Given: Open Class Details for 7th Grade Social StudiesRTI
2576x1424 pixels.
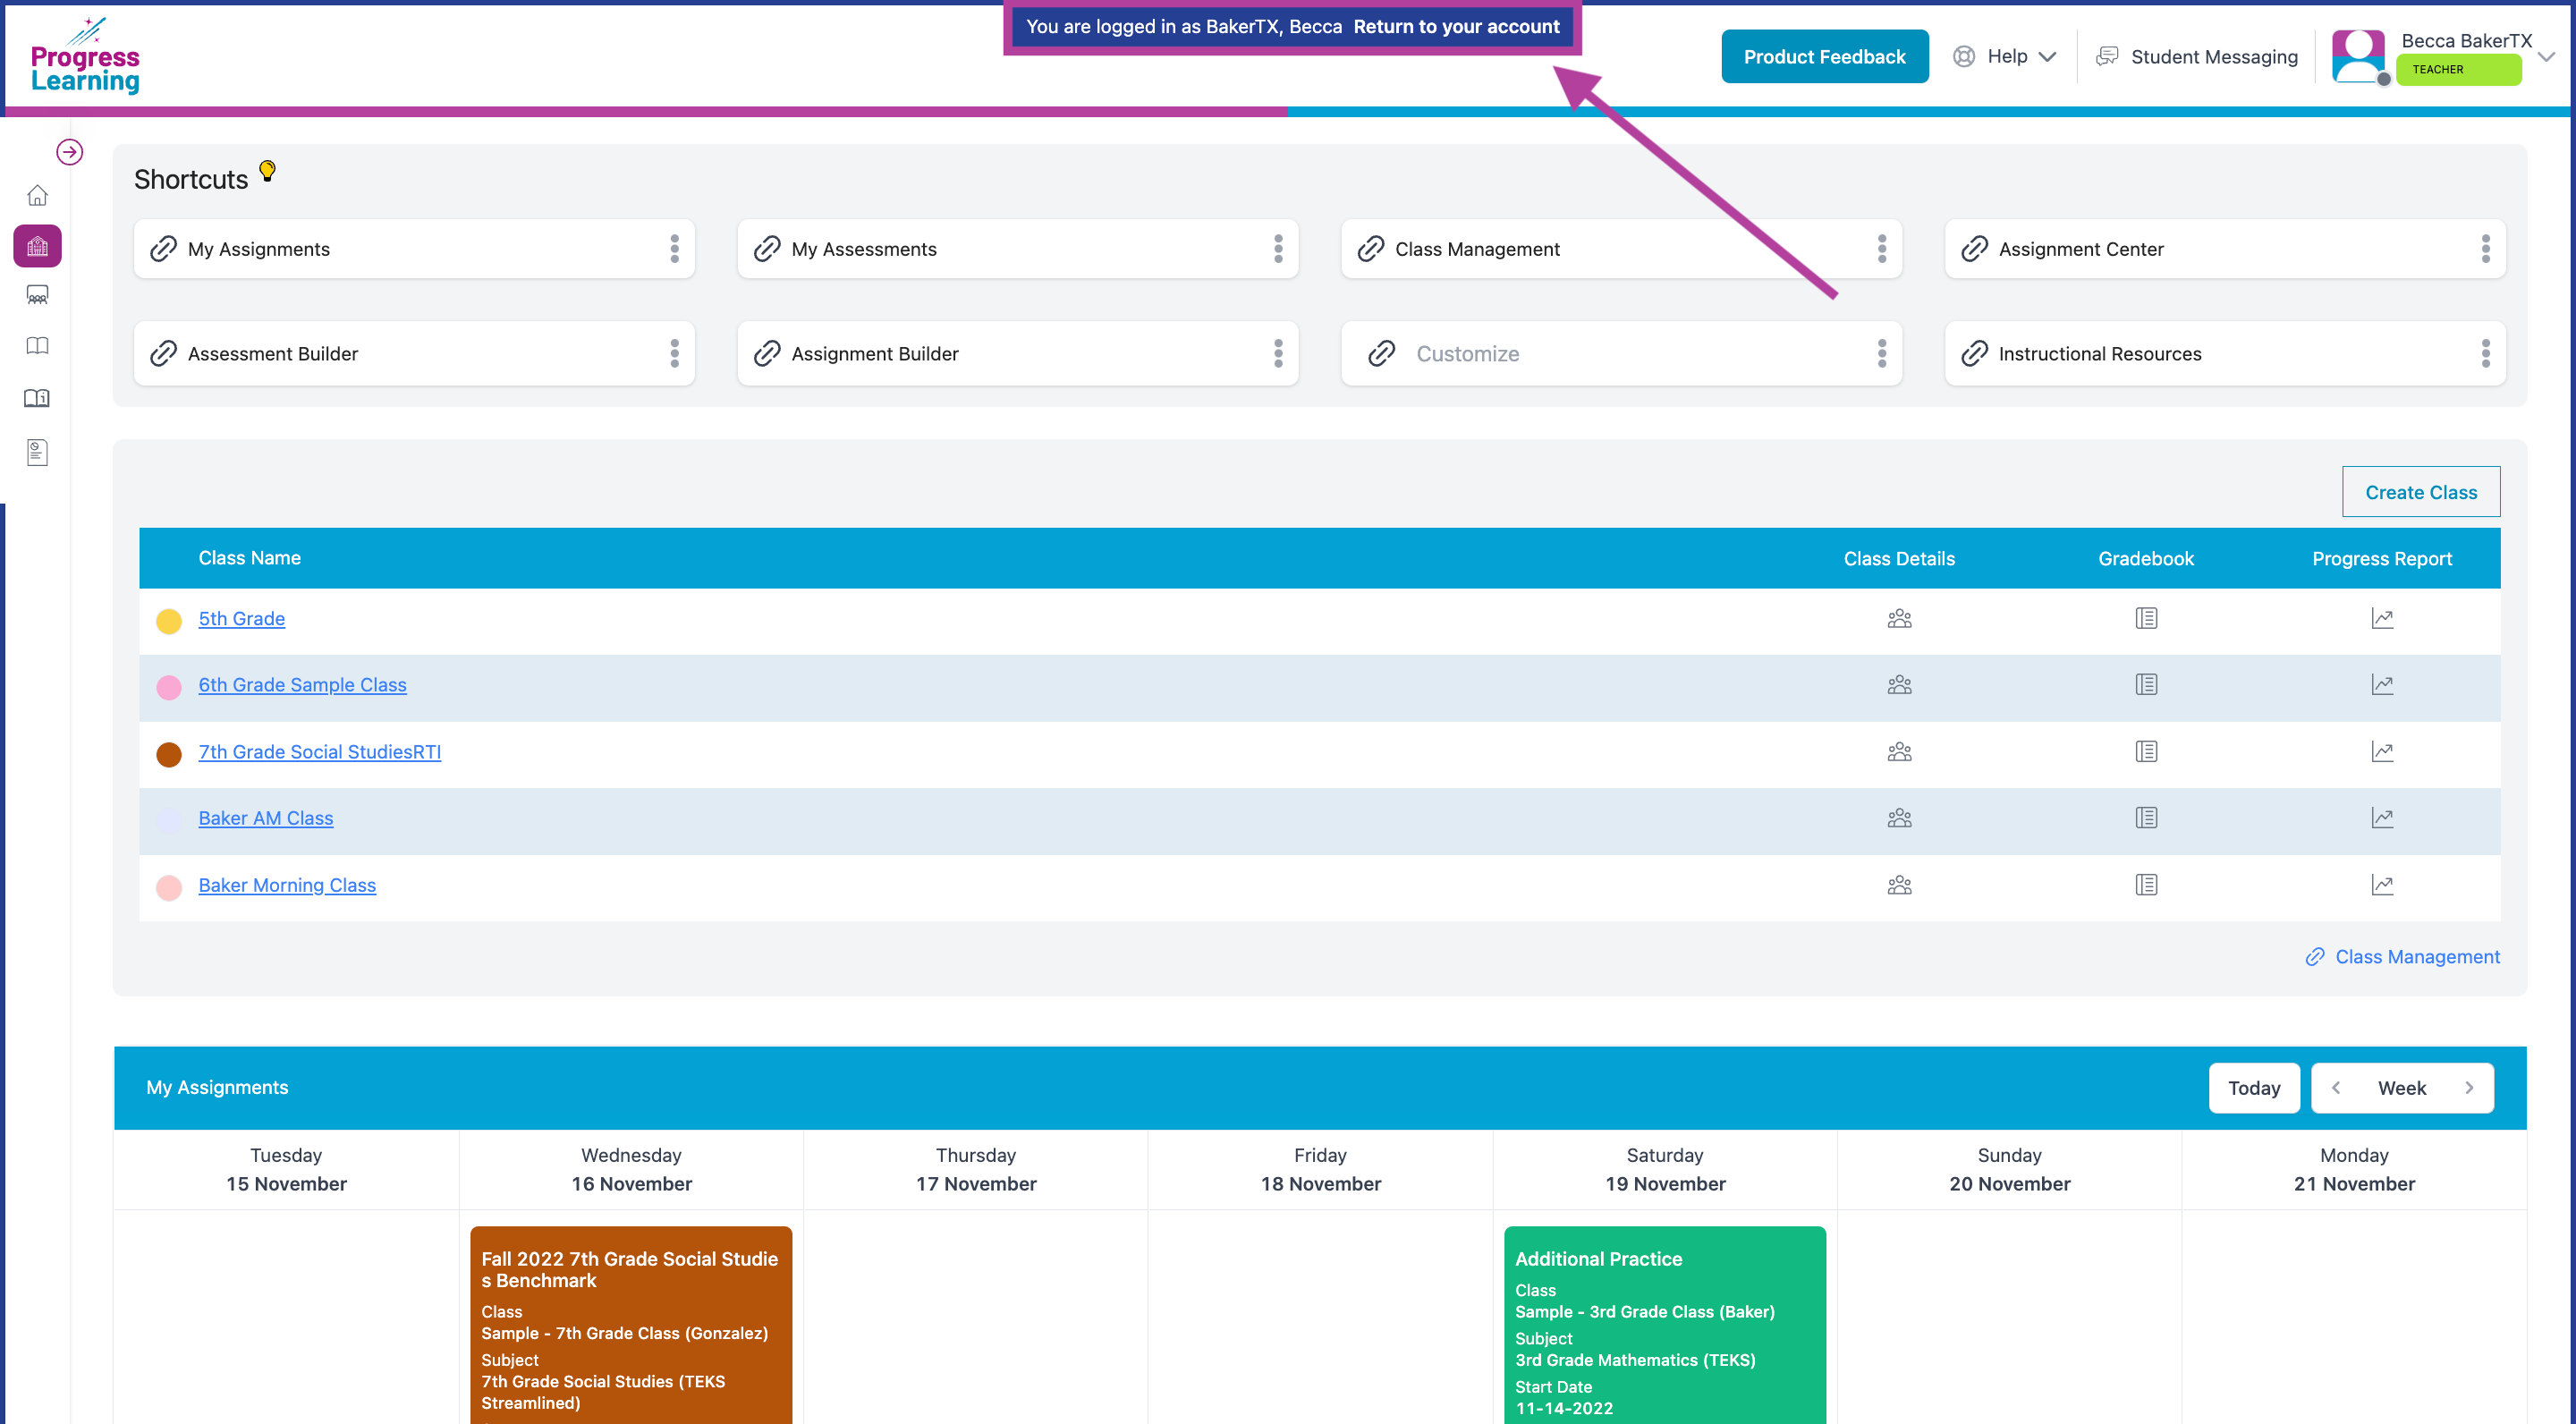Looking at the screenshot, I should coord(1899,752).
